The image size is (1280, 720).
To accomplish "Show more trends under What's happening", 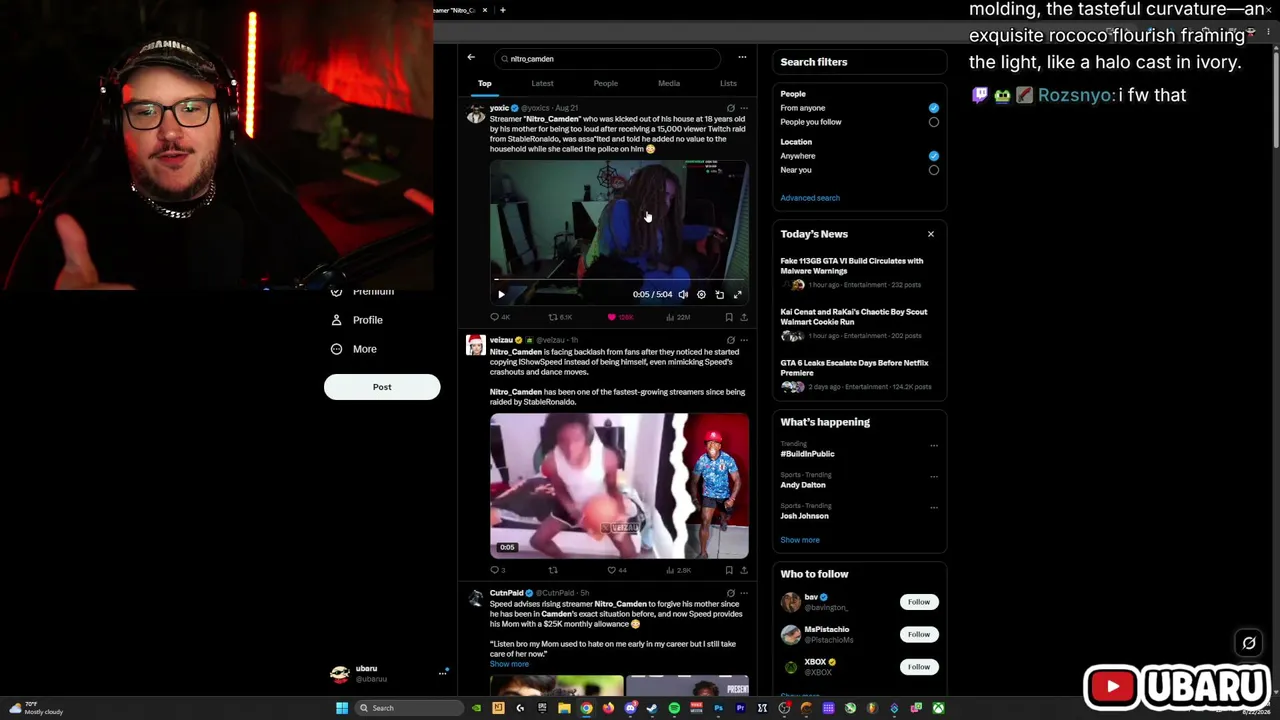I will click(800, 540).
